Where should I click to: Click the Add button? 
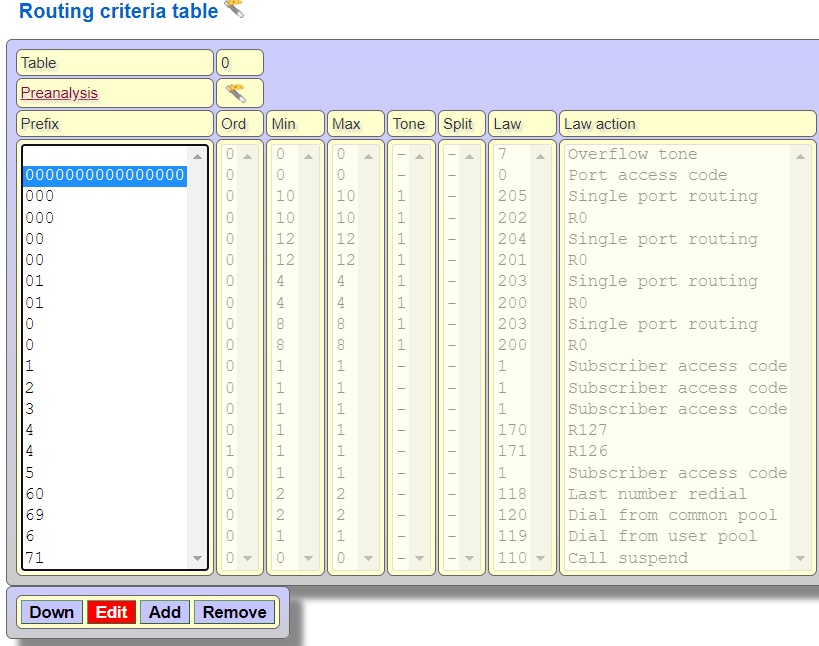(165, 612)
